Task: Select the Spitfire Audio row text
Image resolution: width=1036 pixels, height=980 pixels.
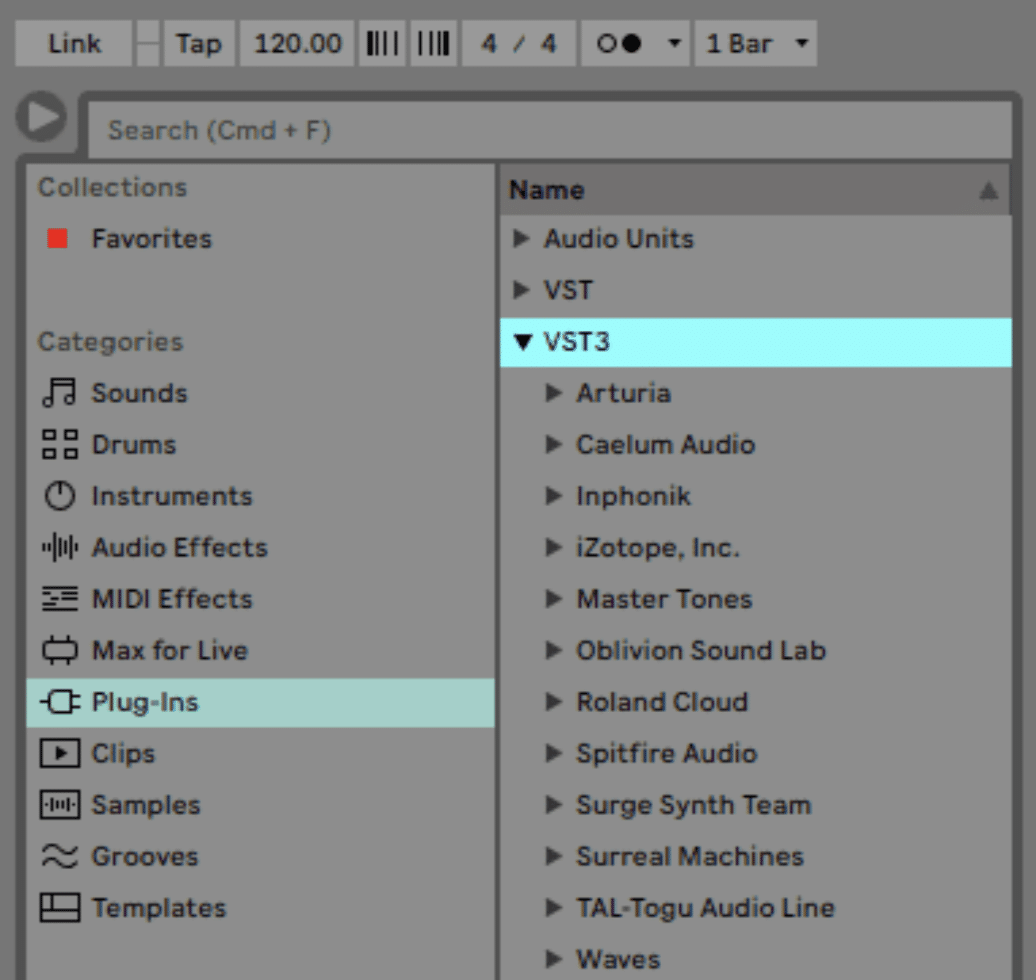Action: point(666,753)
